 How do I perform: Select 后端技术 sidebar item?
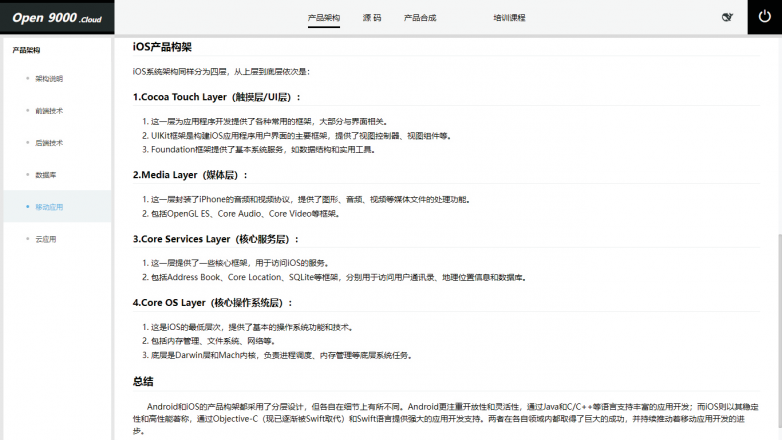tap(49, 142)
